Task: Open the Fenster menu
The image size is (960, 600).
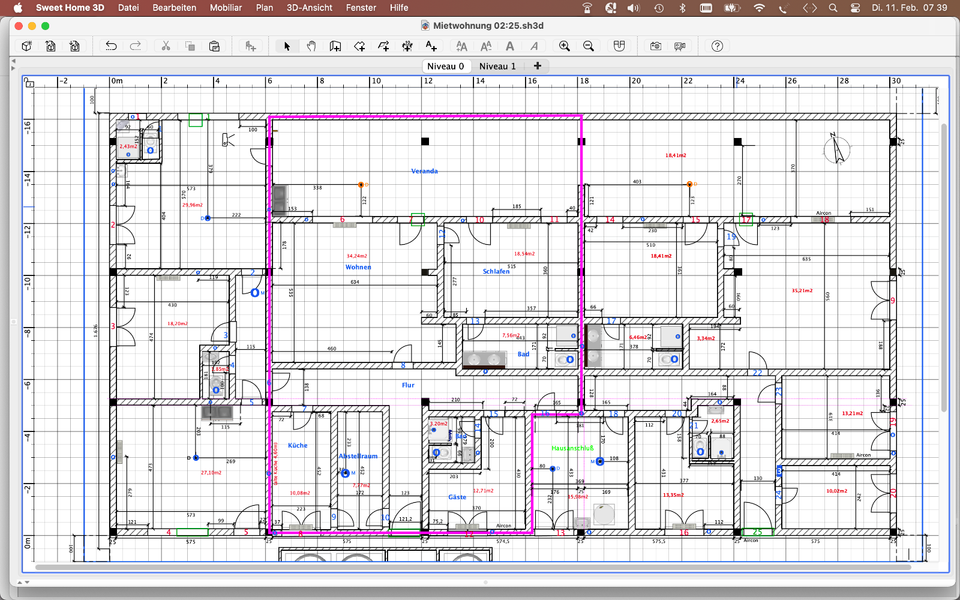Action: 361,8
